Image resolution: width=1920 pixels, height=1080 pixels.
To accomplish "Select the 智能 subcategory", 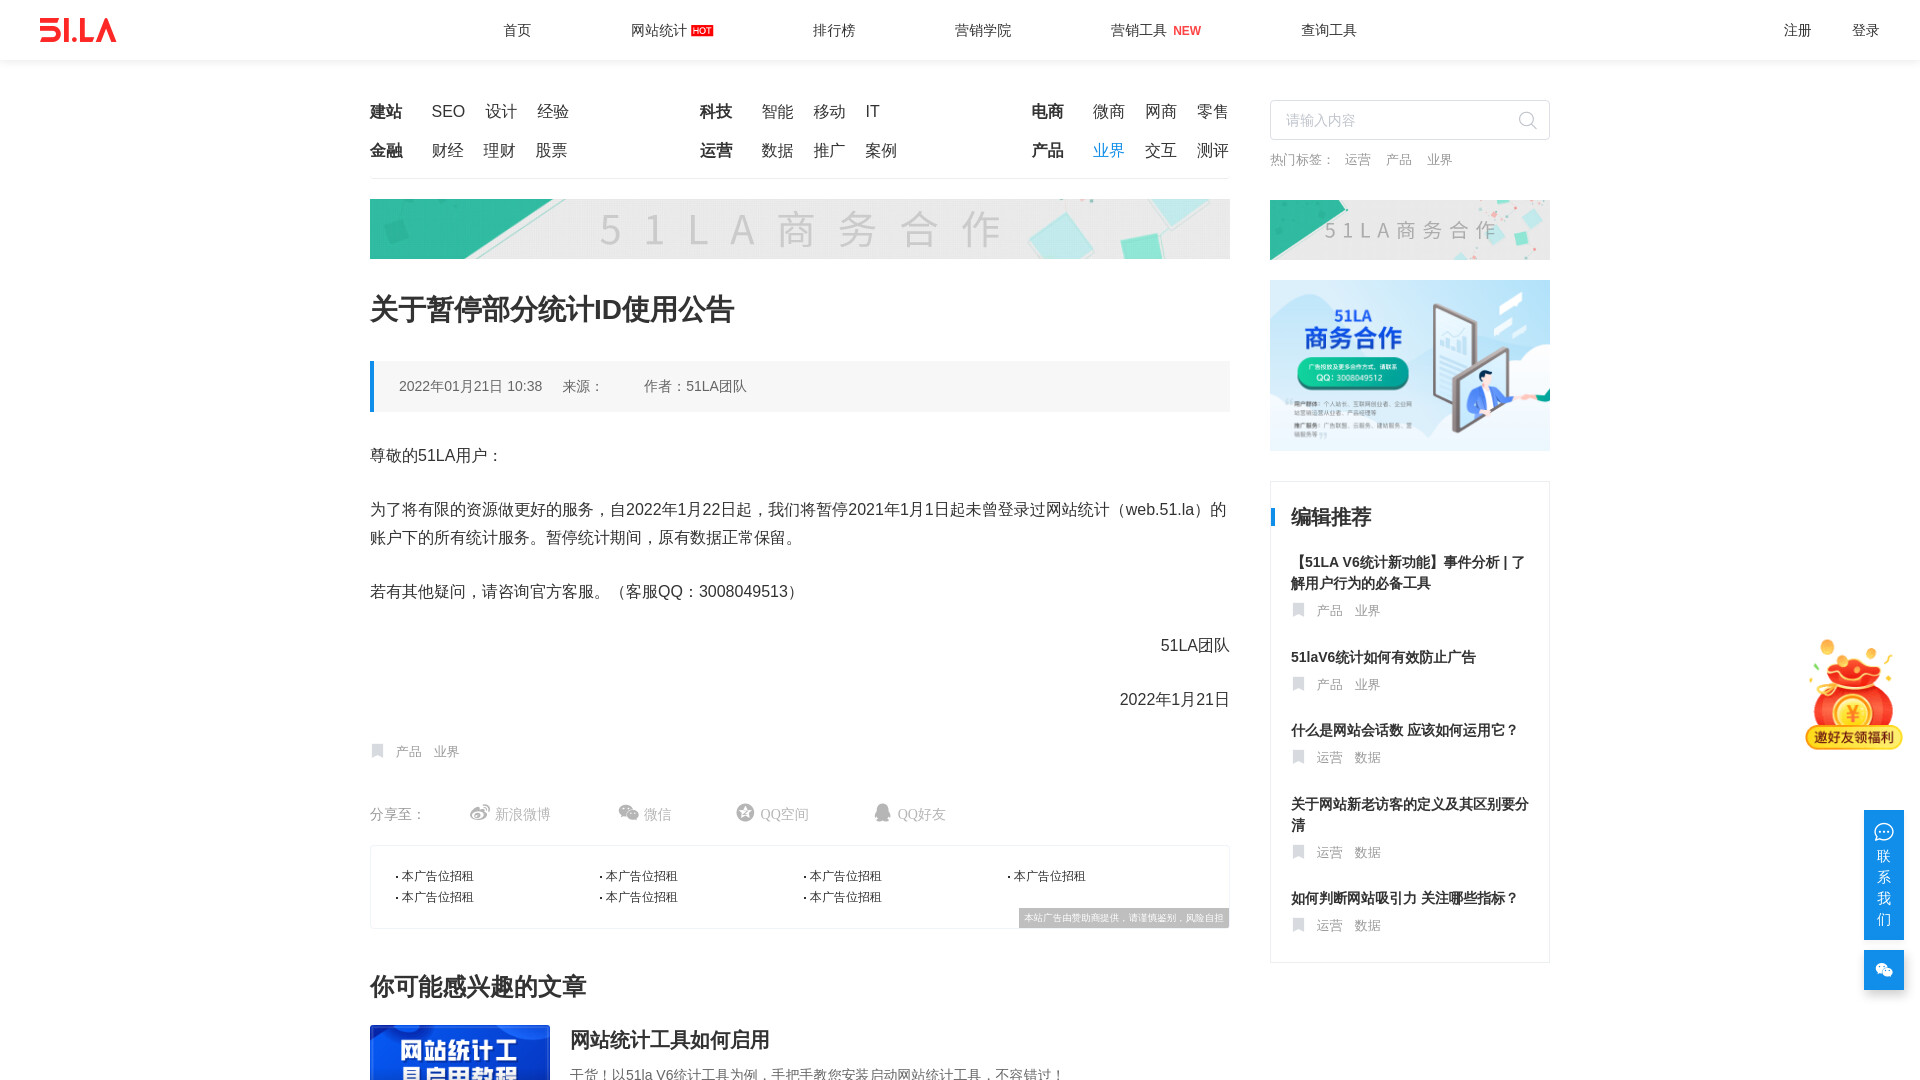I will point(778,112).
